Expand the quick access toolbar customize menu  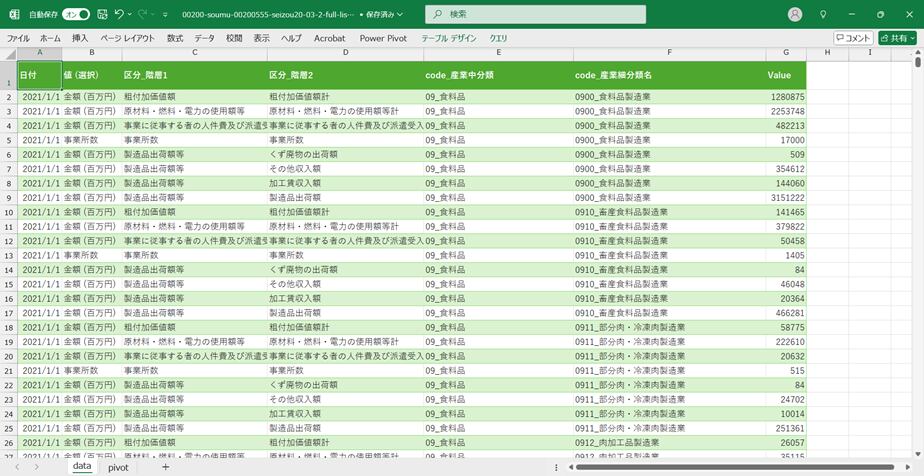click(x=166, y=15)
